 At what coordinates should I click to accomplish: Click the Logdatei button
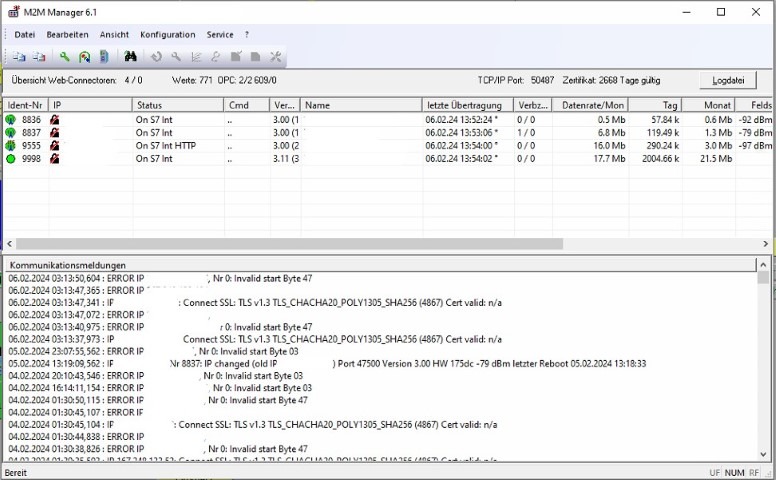click(x=728, y=80)
